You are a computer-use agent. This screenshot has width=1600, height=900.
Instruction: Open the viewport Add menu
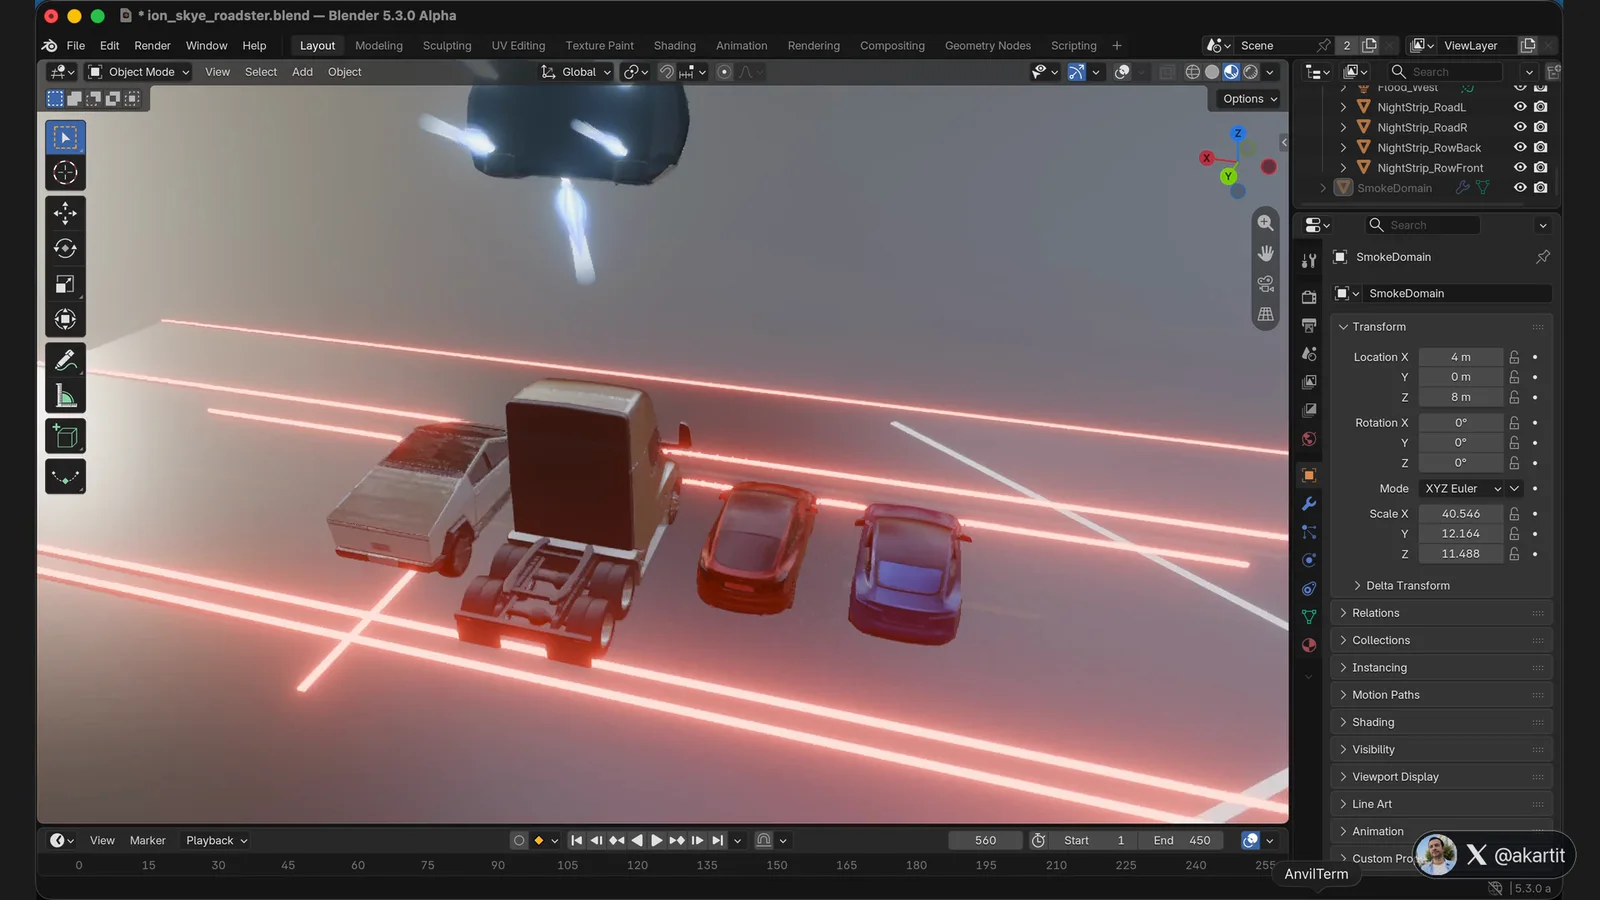[x=302, y=72]
